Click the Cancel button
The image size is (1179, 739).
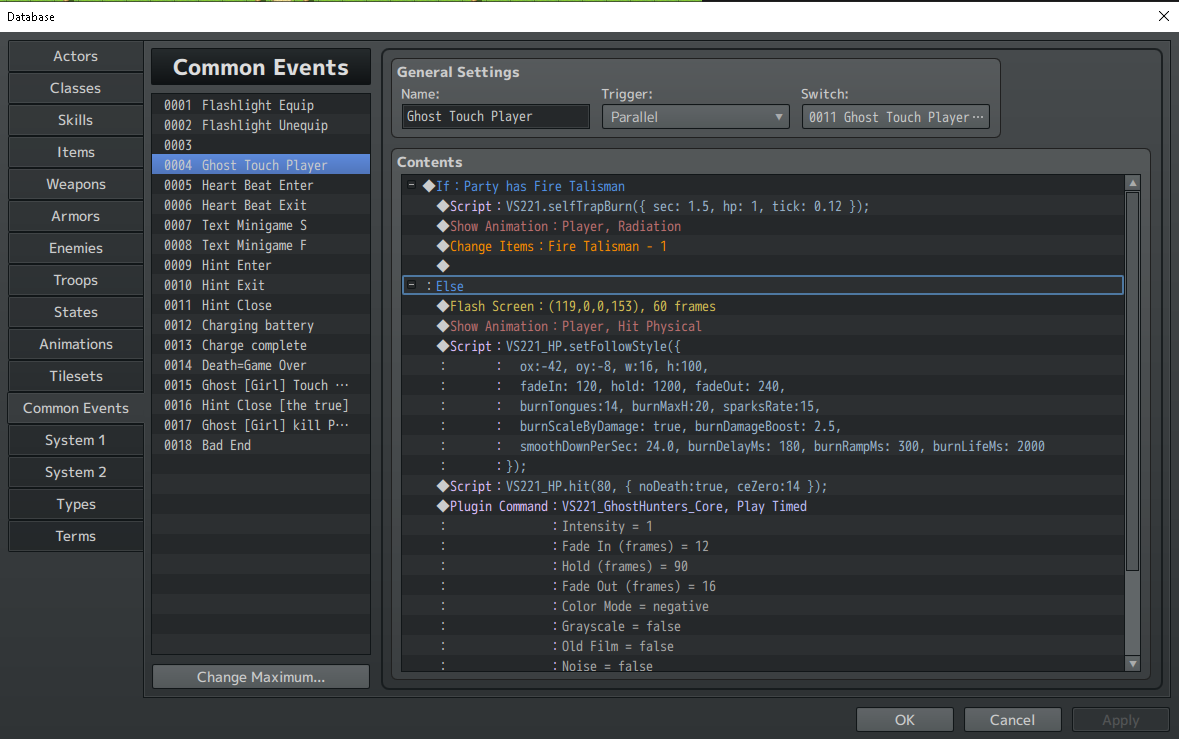pos(1012,720)
